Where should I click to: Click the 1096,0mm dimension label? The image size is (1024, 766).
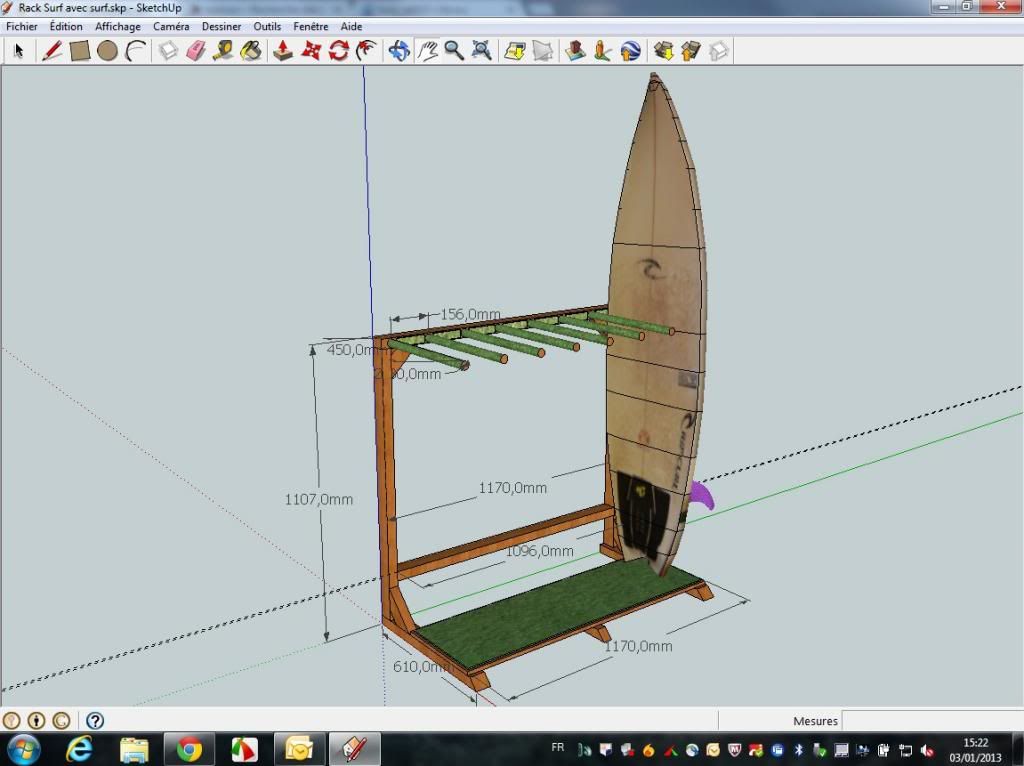539,551
